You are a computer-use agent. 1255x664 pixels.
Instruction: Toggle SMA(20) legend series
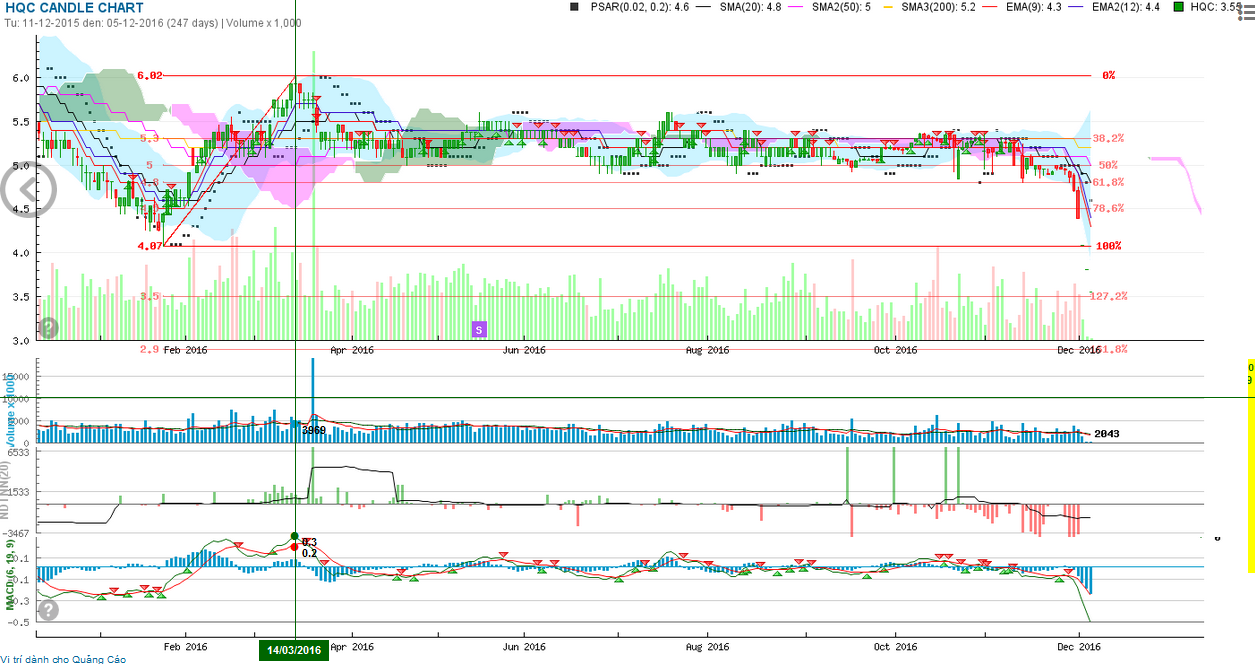pyautogui.click(x=741, y=7)
